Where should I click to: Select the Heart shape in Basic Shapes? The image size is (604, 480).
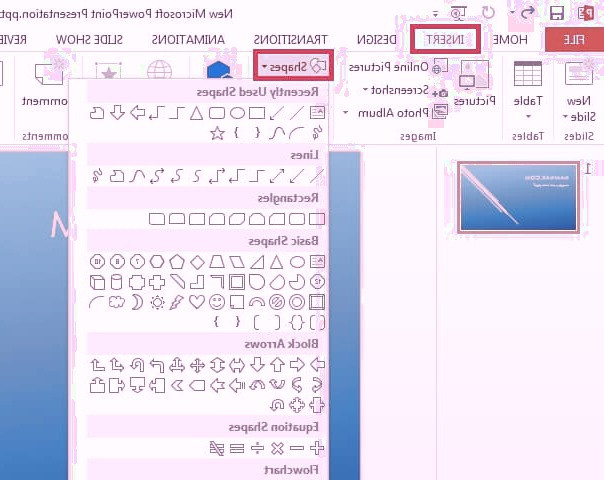(x=197, y=302)
